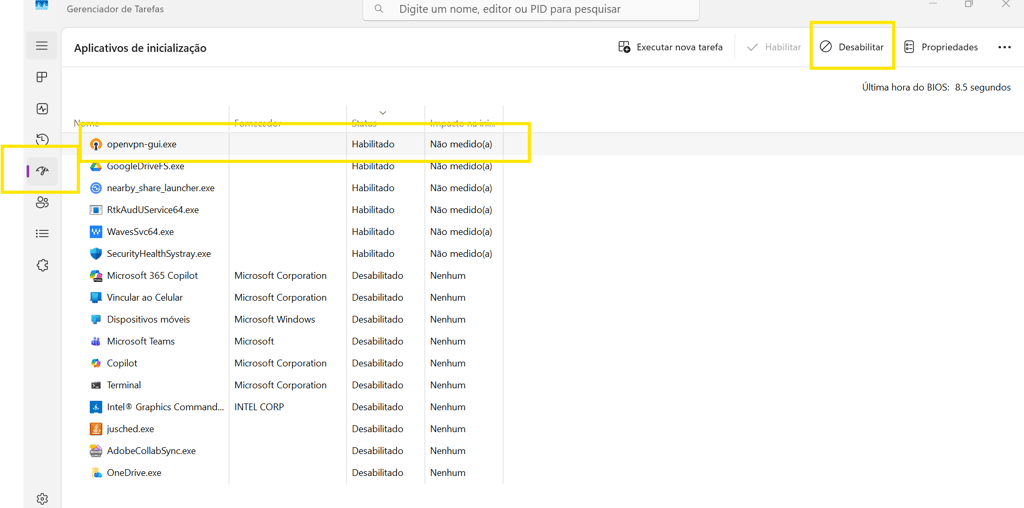This screenshot has width=1024, height=508.
Task: Open Task Manager settings gear
Action: tap(42, 499)
